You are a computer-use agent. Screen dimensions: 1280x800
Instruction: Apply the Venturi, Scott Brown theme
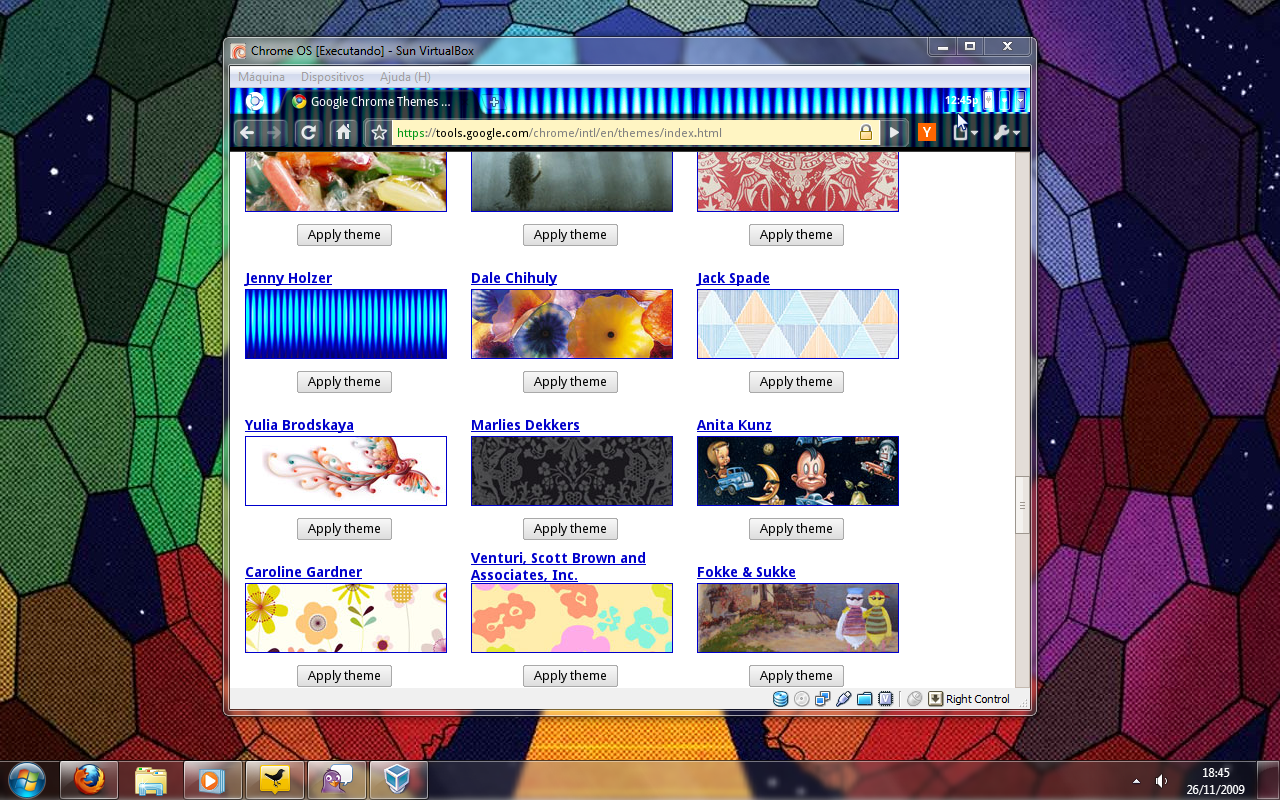[x=570, y=676]
